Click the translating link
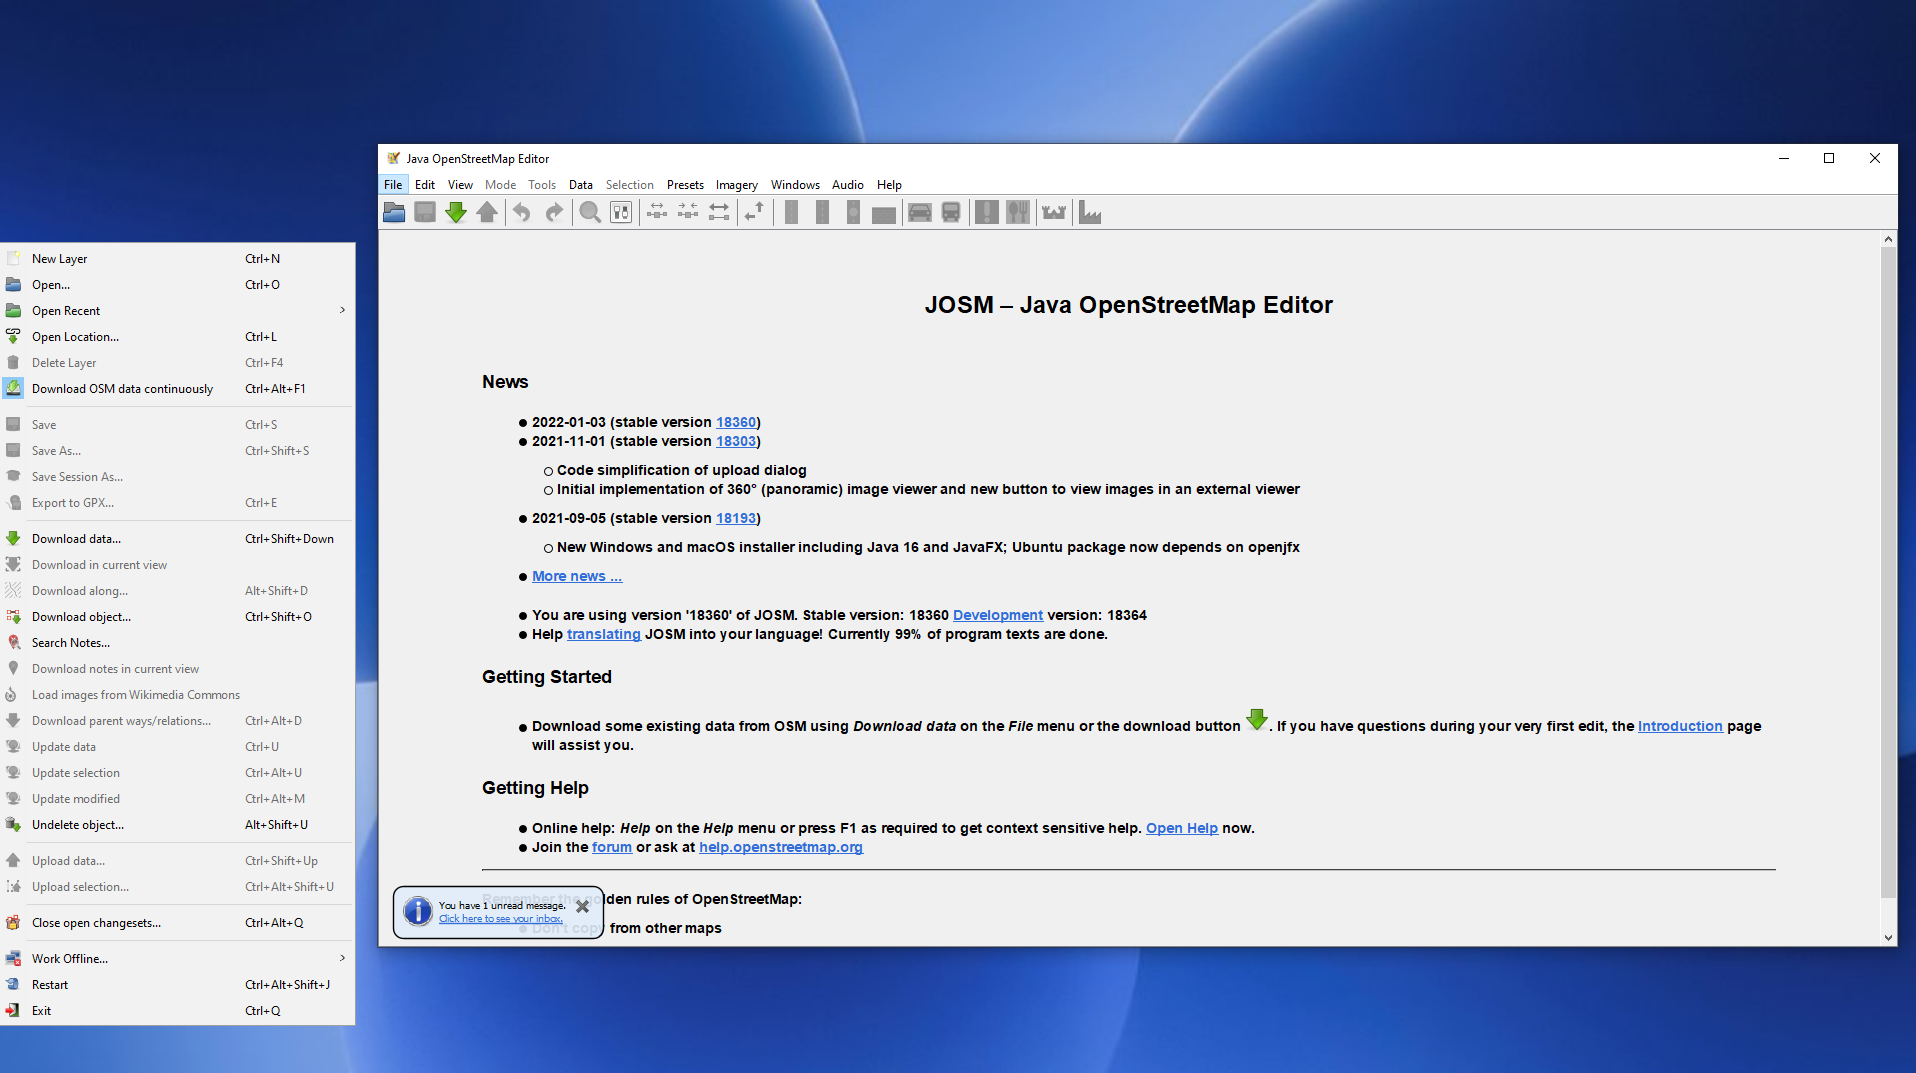1916x1073 pixels. [x=604, y=634]
